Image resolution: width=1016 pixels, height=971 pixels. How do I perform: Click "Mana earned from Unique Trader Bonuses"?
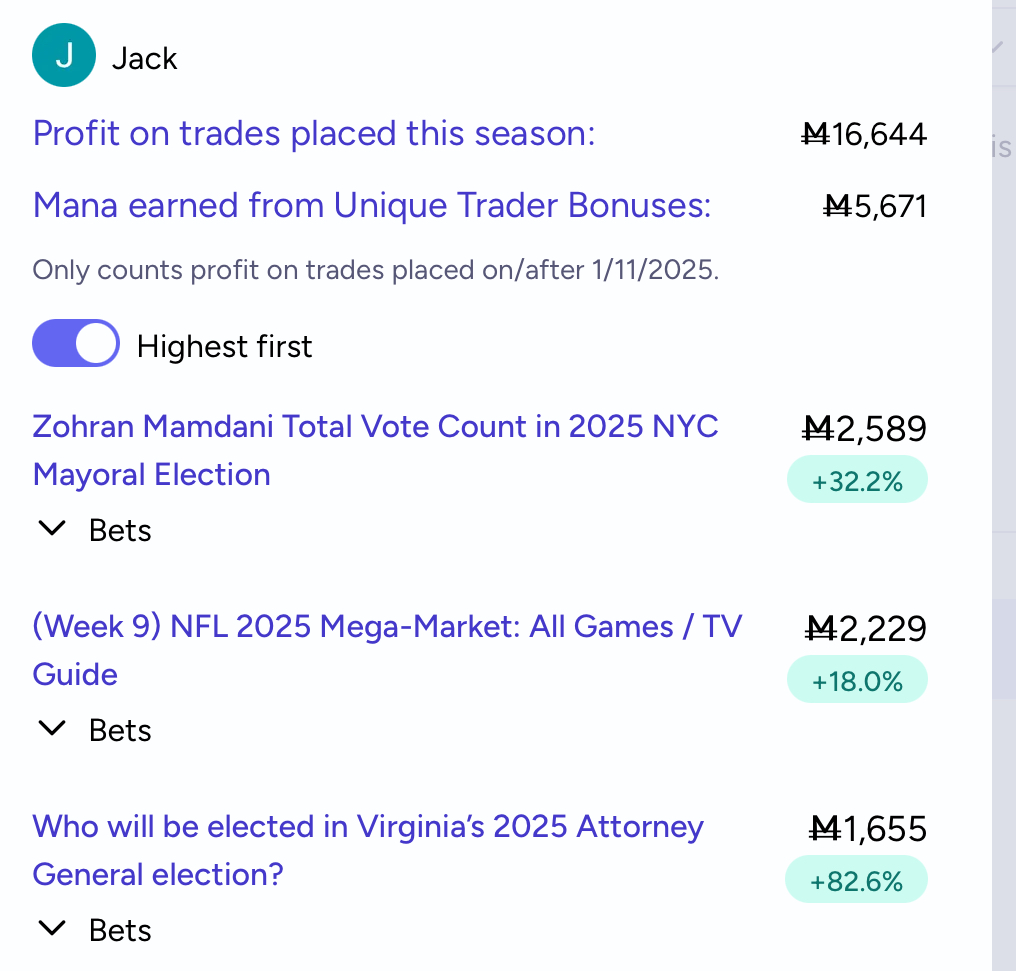[x=372, y=205]
